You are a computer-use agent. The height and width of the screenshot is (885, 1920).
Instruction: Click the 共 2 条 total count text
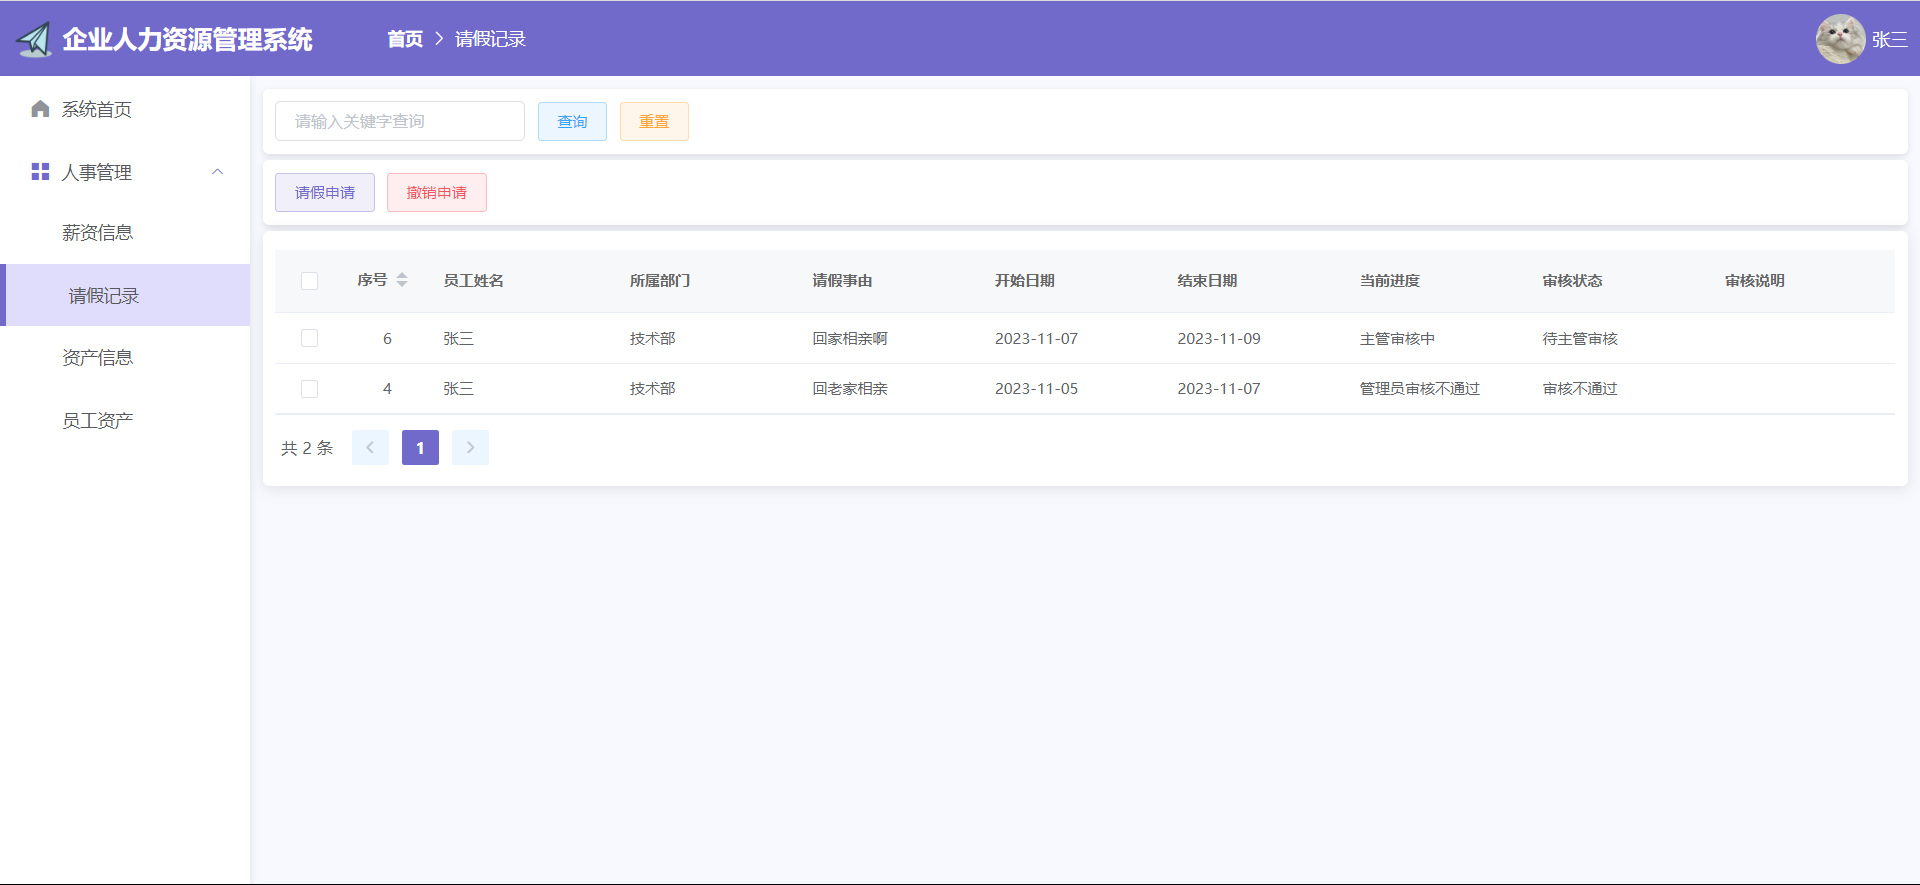(x=307, y=448)
